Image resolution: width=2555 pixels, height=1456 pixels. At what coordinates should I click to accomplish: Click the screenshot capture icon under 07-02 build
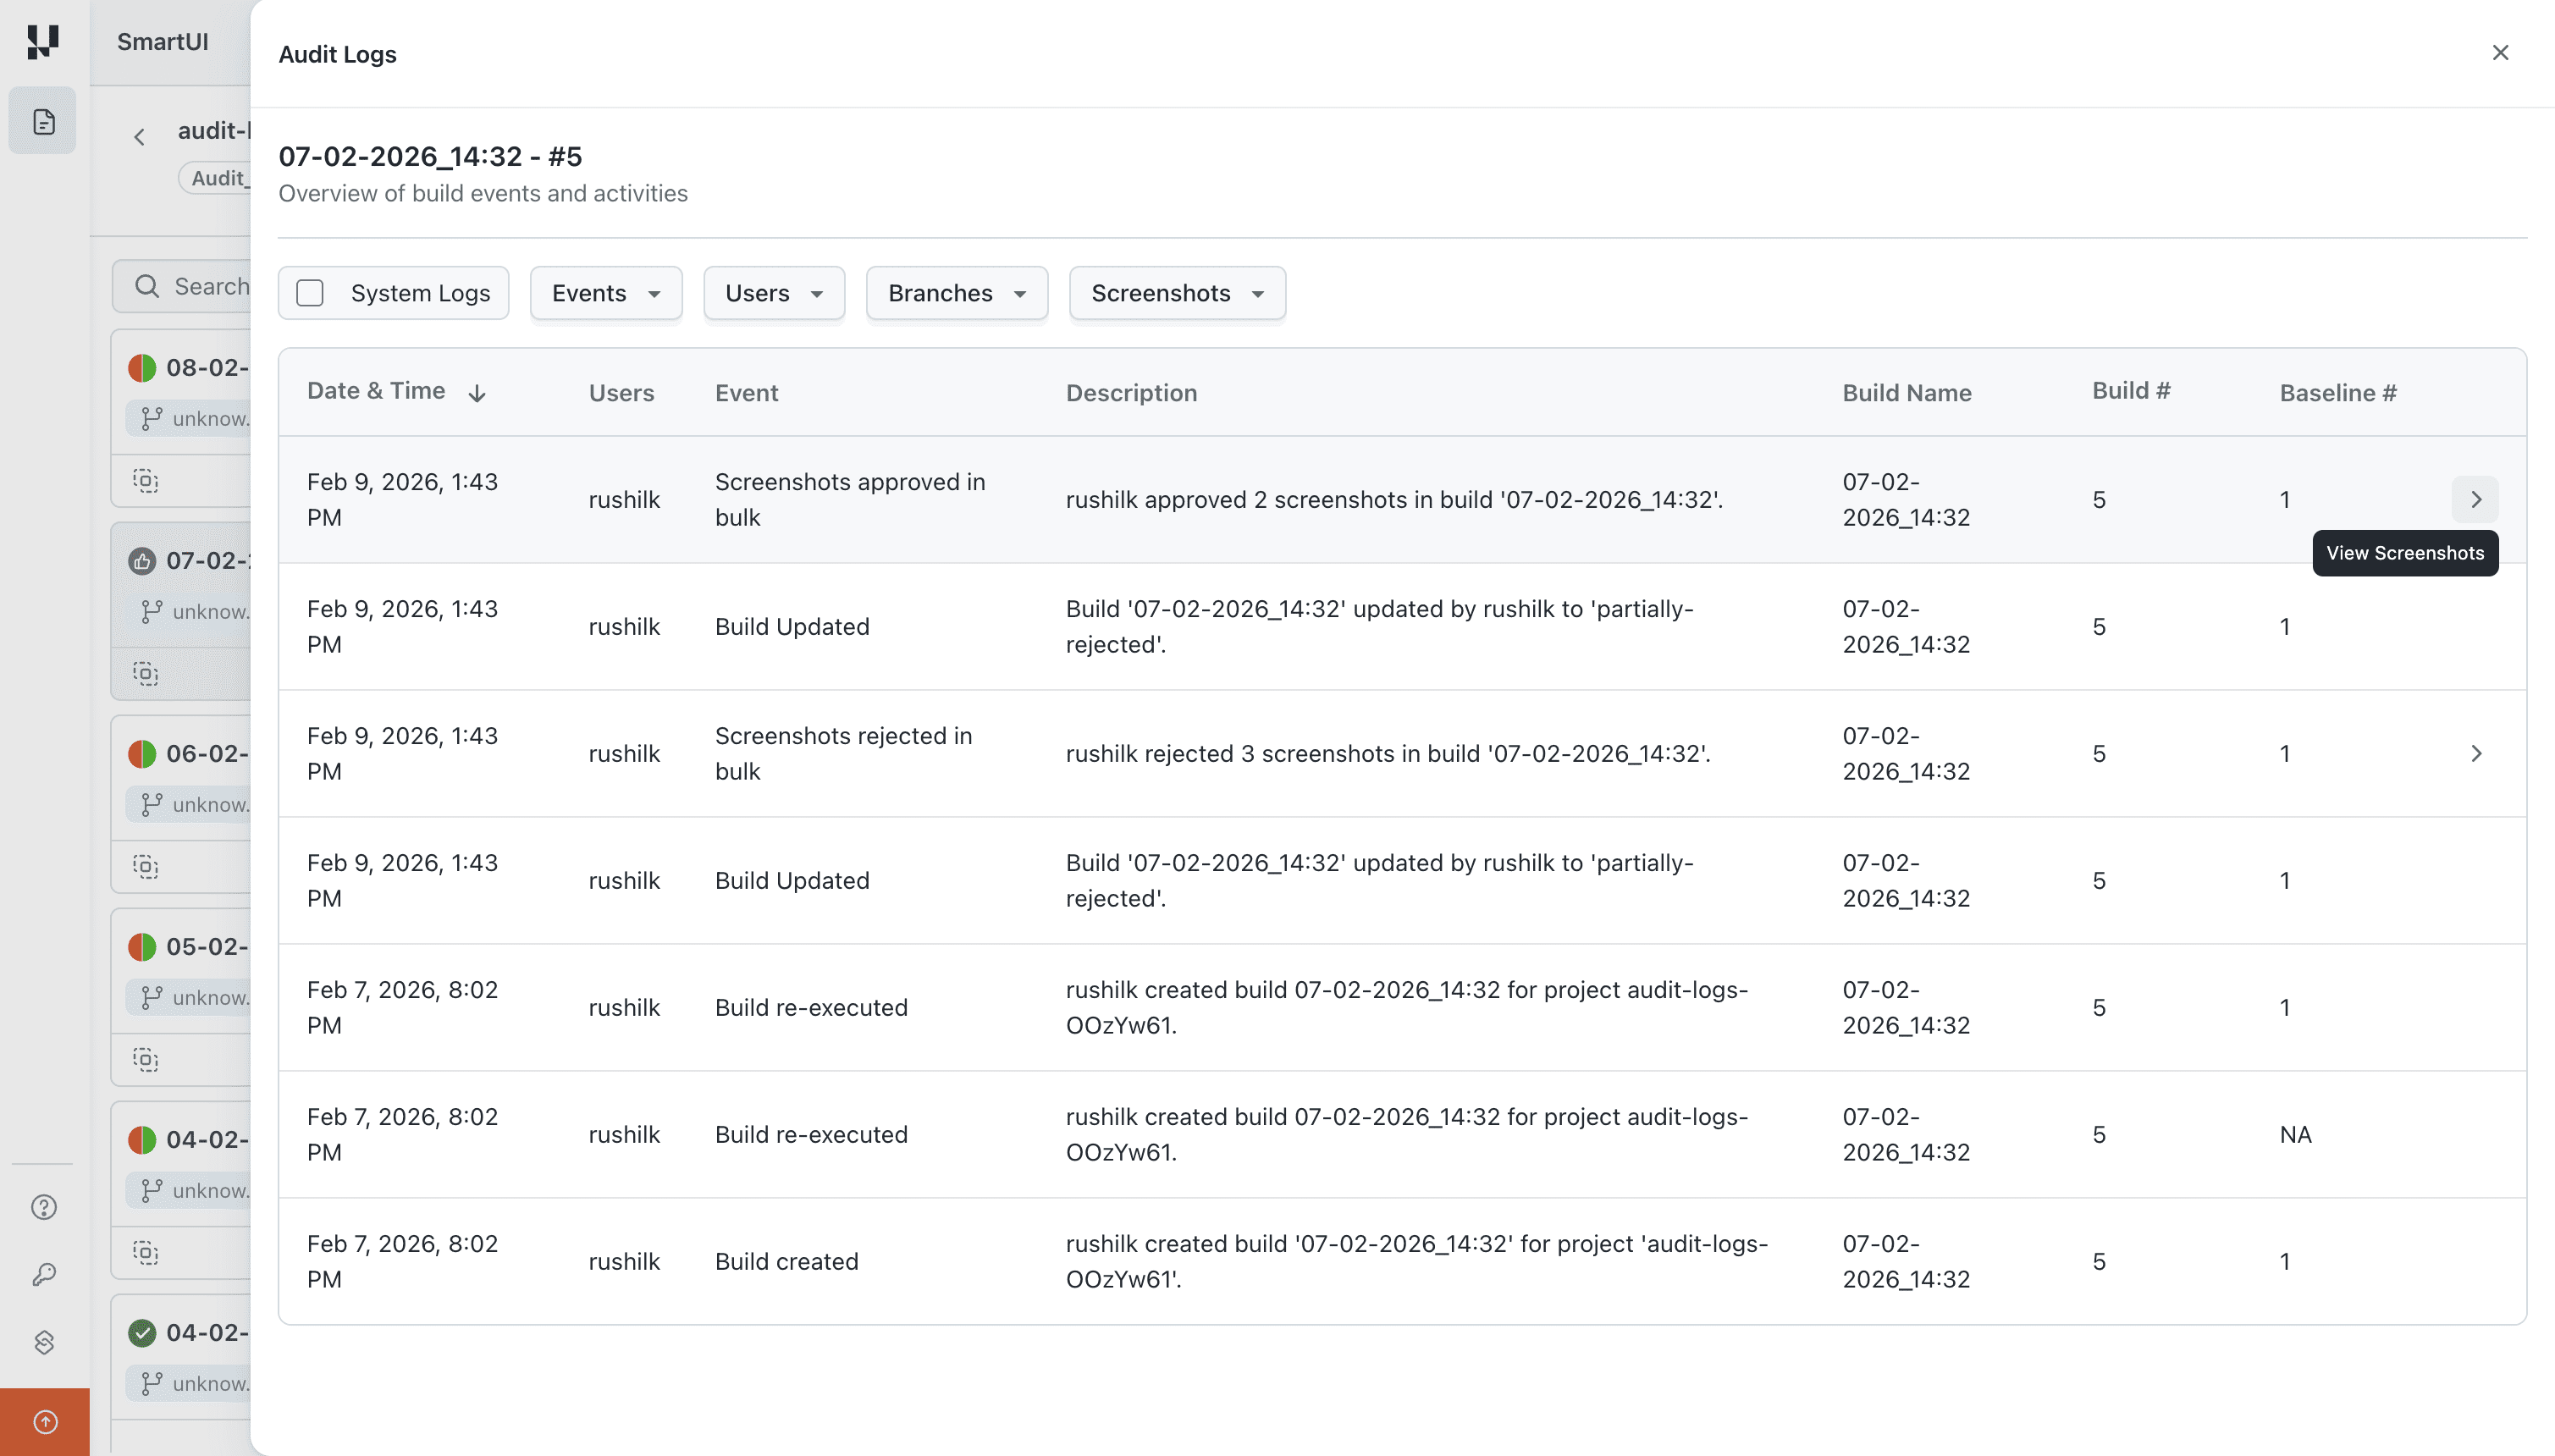[146, 673]
